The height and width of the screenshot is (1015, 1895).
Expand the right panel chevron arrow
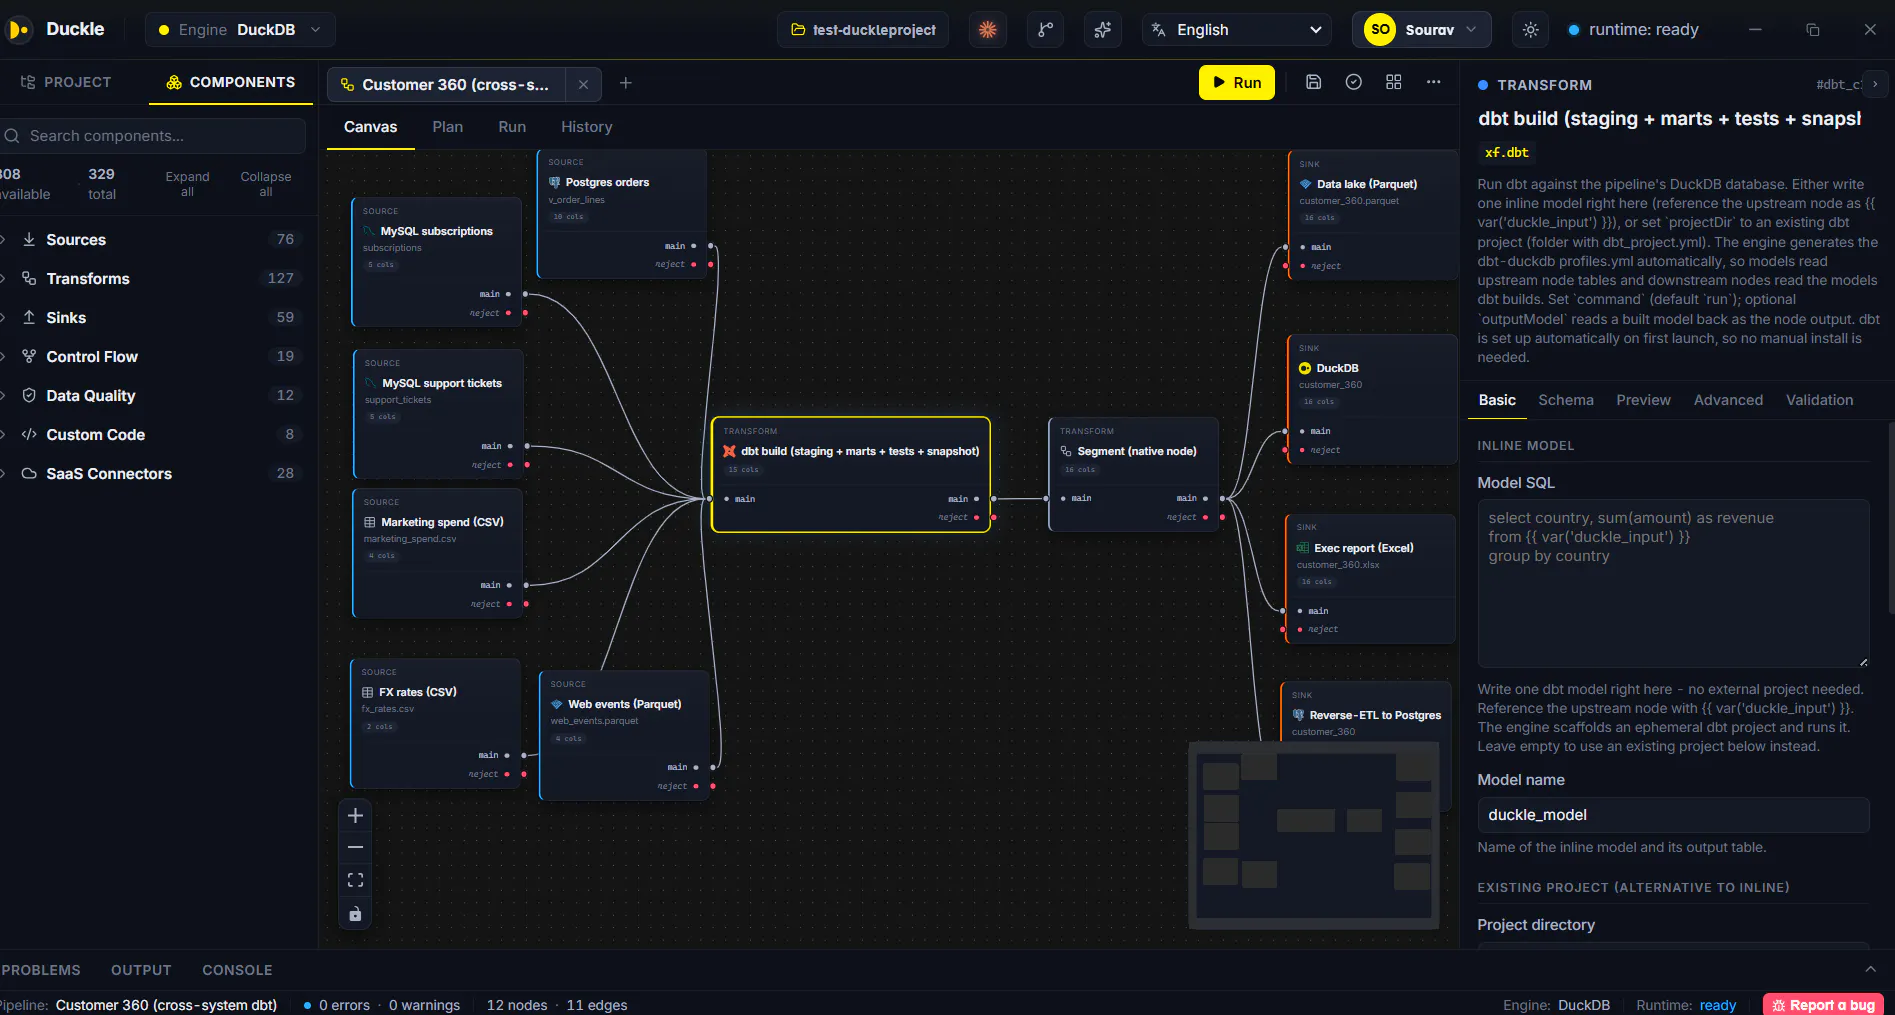click(1875, 85)
